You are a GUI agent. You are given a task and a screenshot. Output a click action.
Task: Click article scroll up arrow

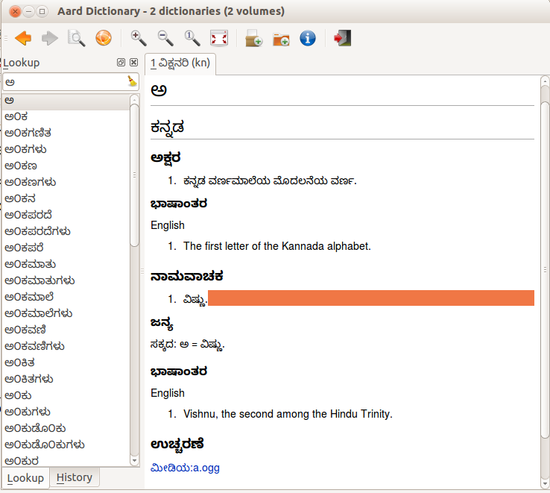[545, 82]
